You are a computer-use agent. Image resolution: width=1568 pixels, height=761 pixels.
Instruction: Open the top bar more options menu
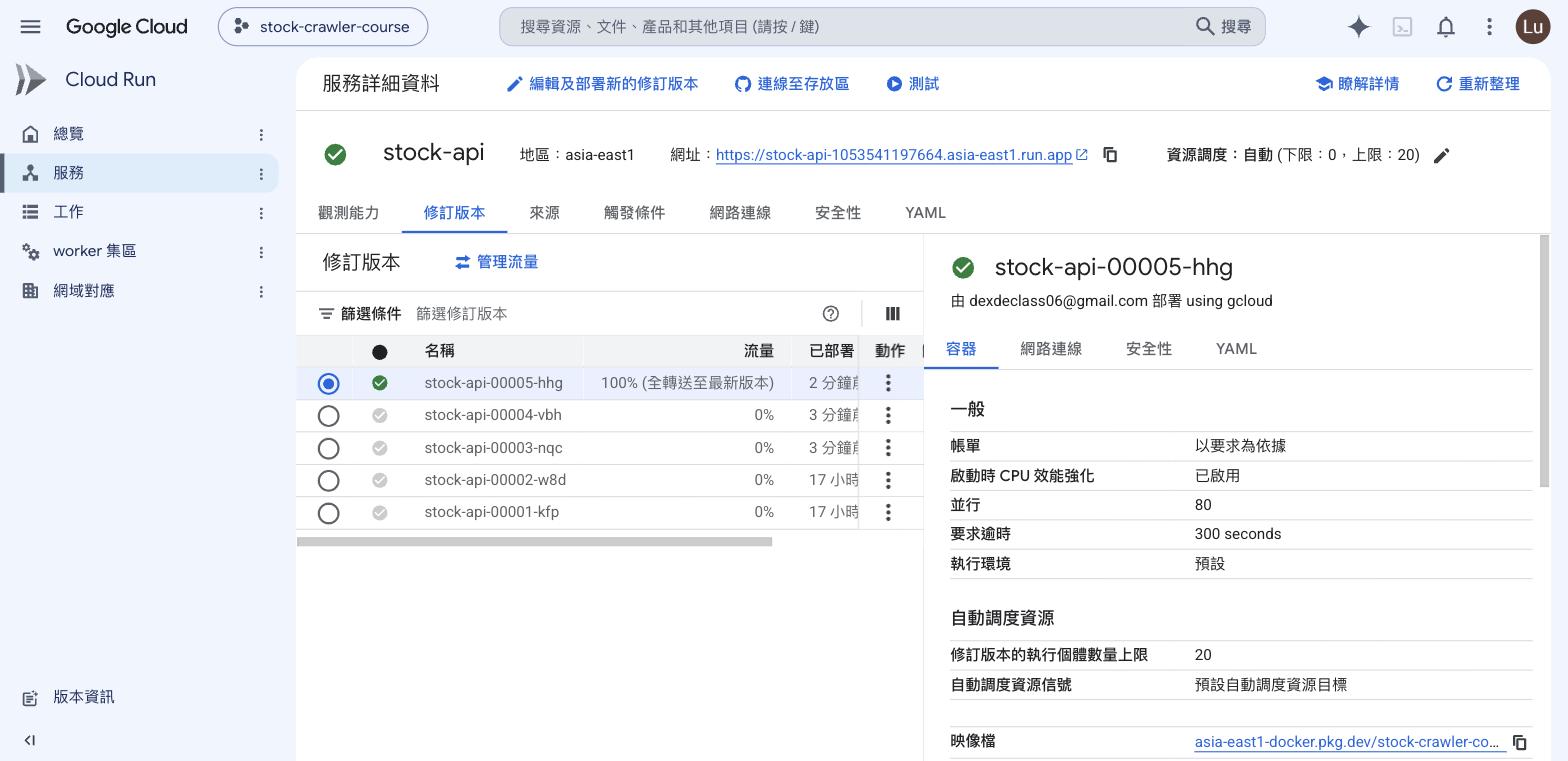point(1489,27)
